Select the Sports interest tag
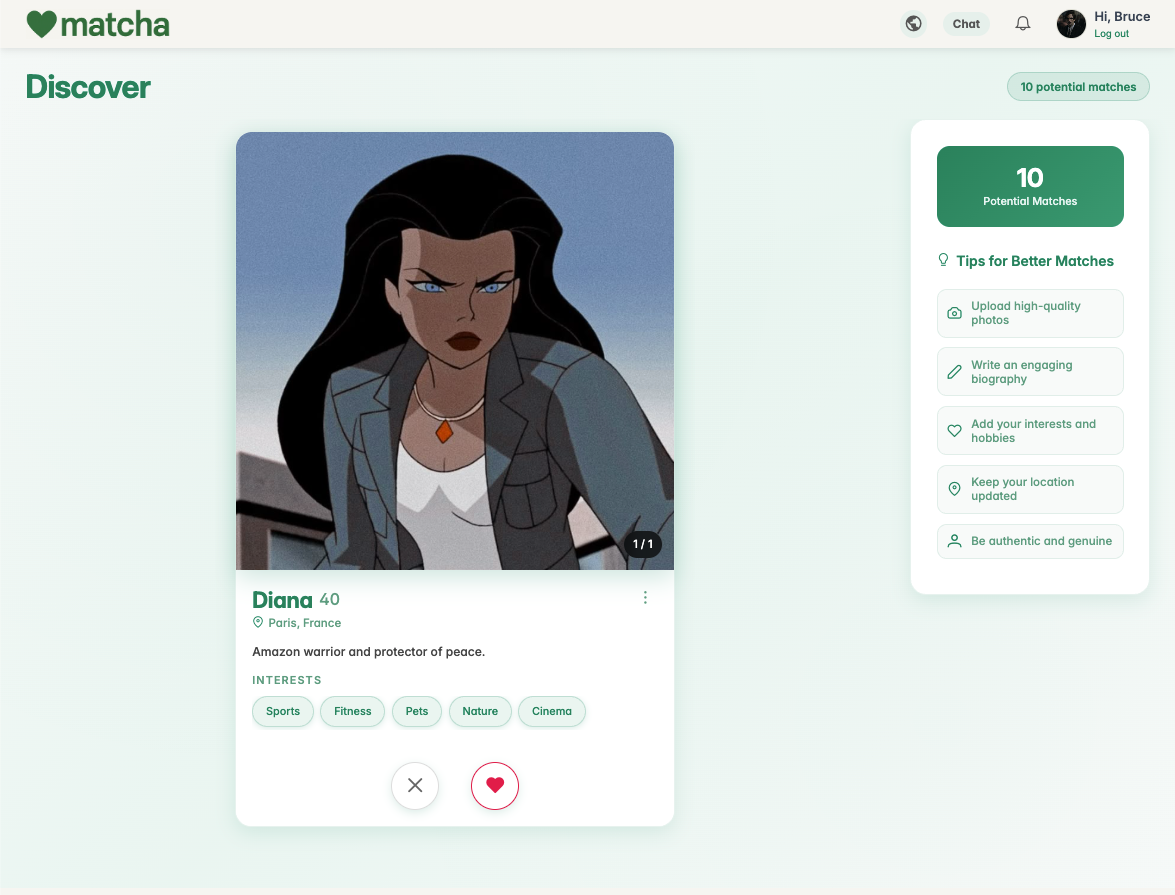The image size is (1175, 895). (x=283, y=712)
